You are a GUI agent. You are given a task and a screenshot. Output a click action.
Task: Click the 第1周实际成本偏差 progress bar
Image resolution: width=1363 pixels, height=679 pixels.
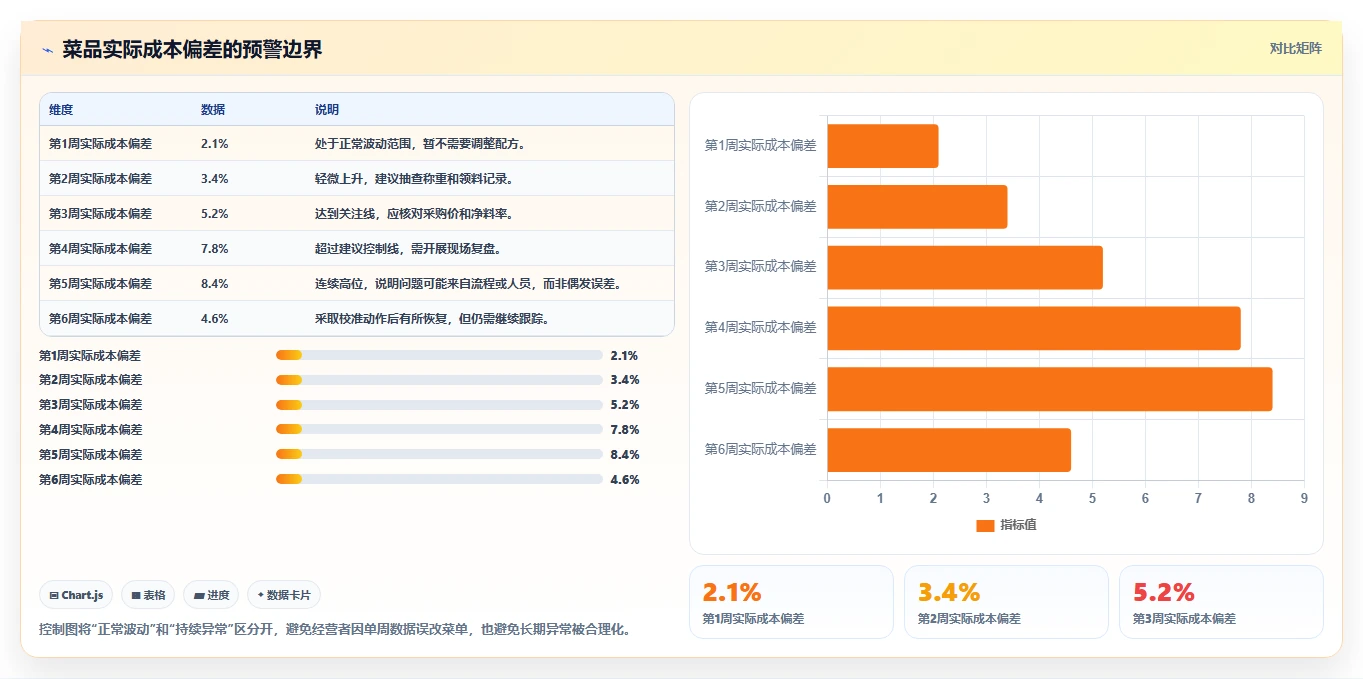pyautogui.click(x=439, y=355)
